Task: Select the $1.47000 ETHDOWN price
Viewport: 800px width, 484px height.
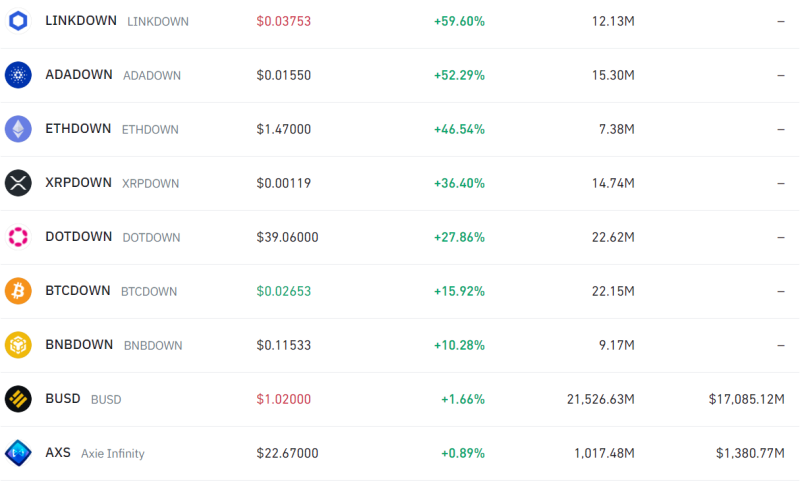Action: click(x=284, y=130)
